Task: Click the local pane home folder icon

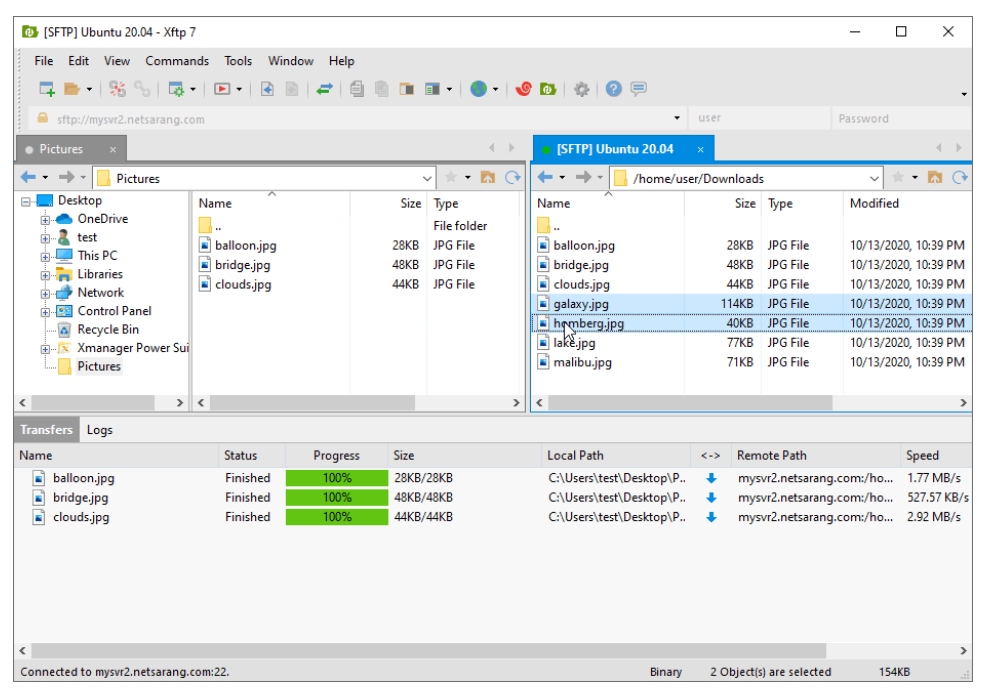Action: click(487, 178)
